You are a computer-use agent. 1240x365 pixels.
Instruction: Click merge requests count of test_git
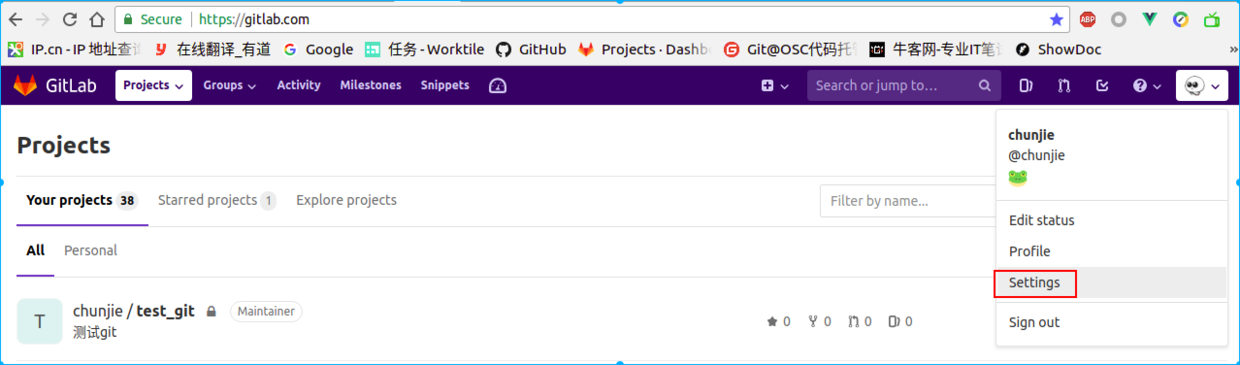point(859,321)
